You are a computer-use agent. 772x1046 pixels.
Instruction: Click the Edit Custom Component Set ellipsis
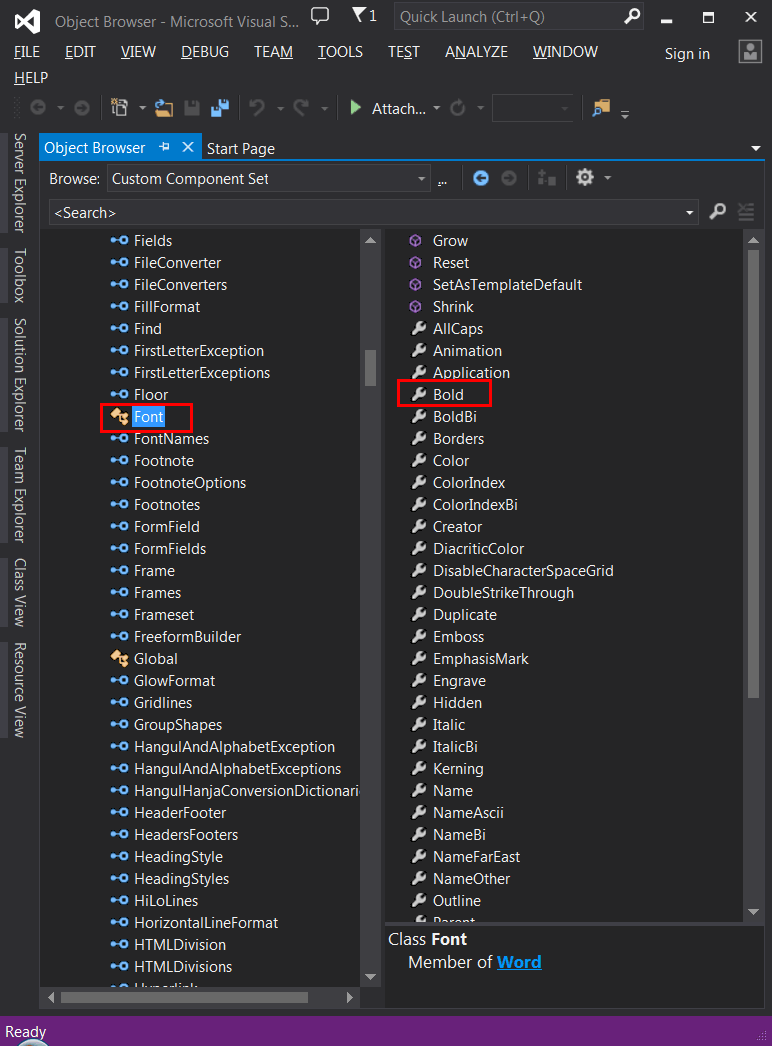coord(442,179)
